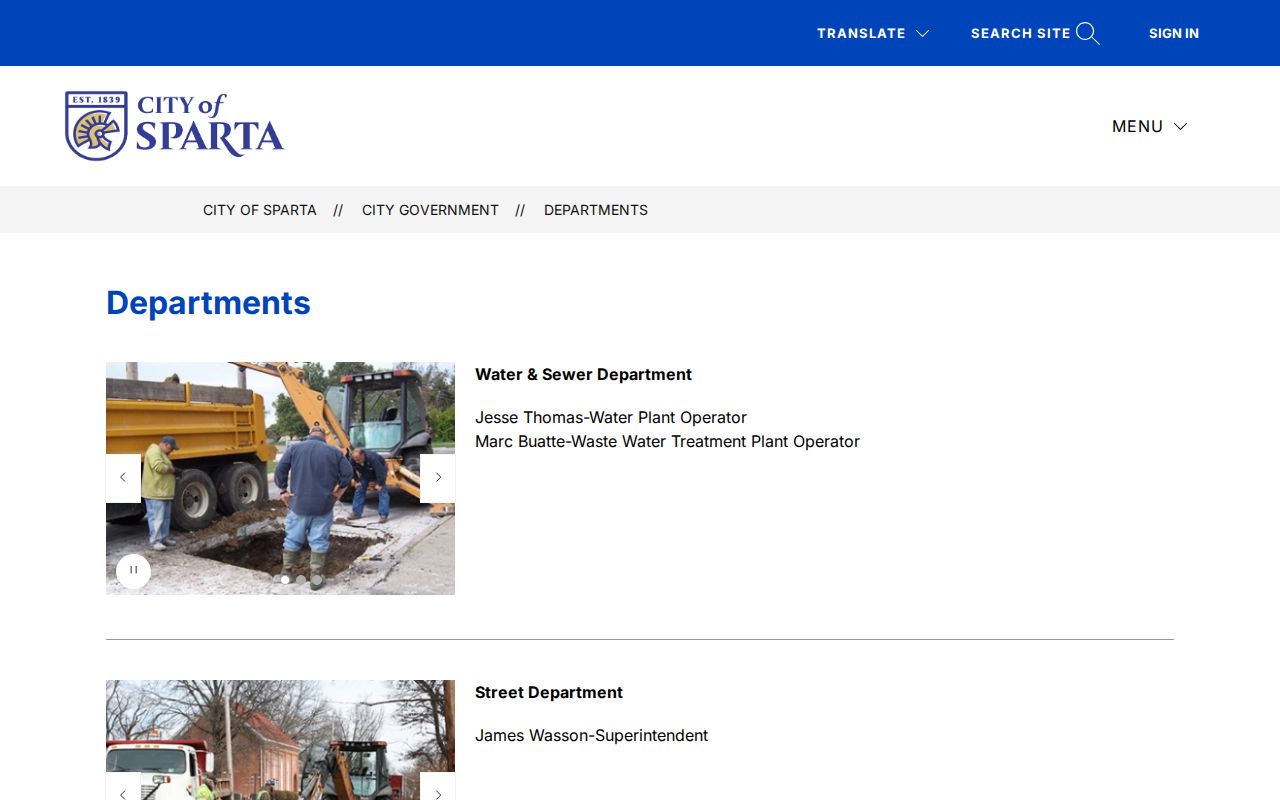
Task: Click Jesse Thomas-Water Plant Operator text
Action: (x=611, y=417)
